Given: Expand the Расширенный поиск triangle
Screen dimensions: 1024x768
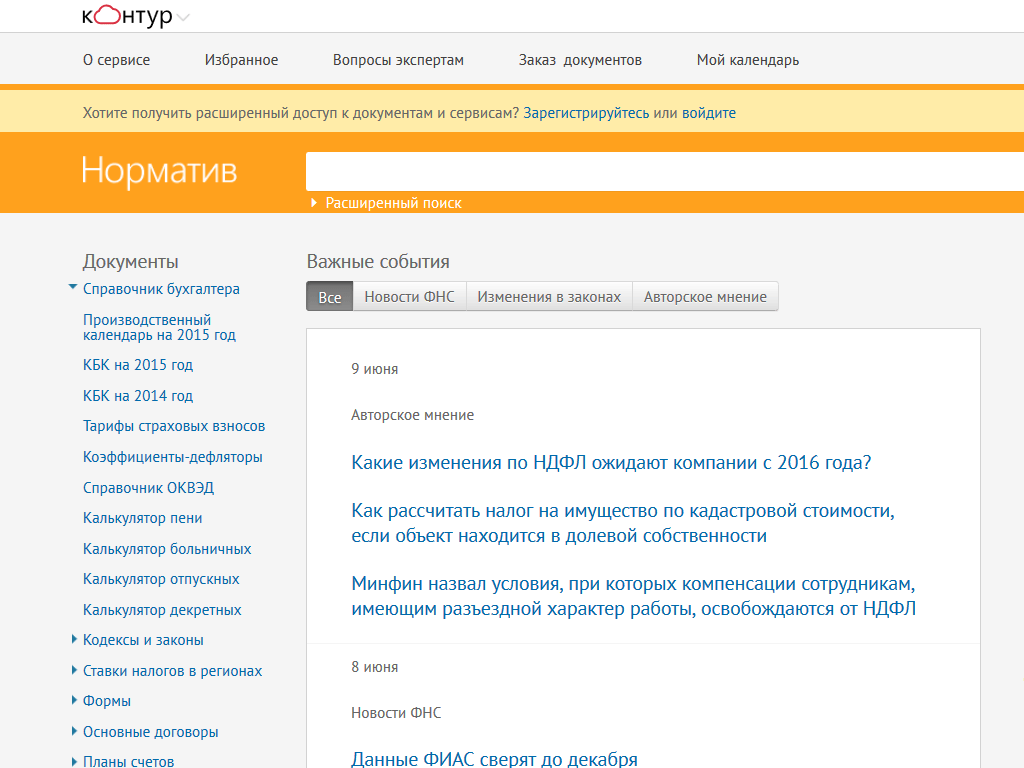Looking at the screenshot, I should pyautogui.click(x=314, y=202).
